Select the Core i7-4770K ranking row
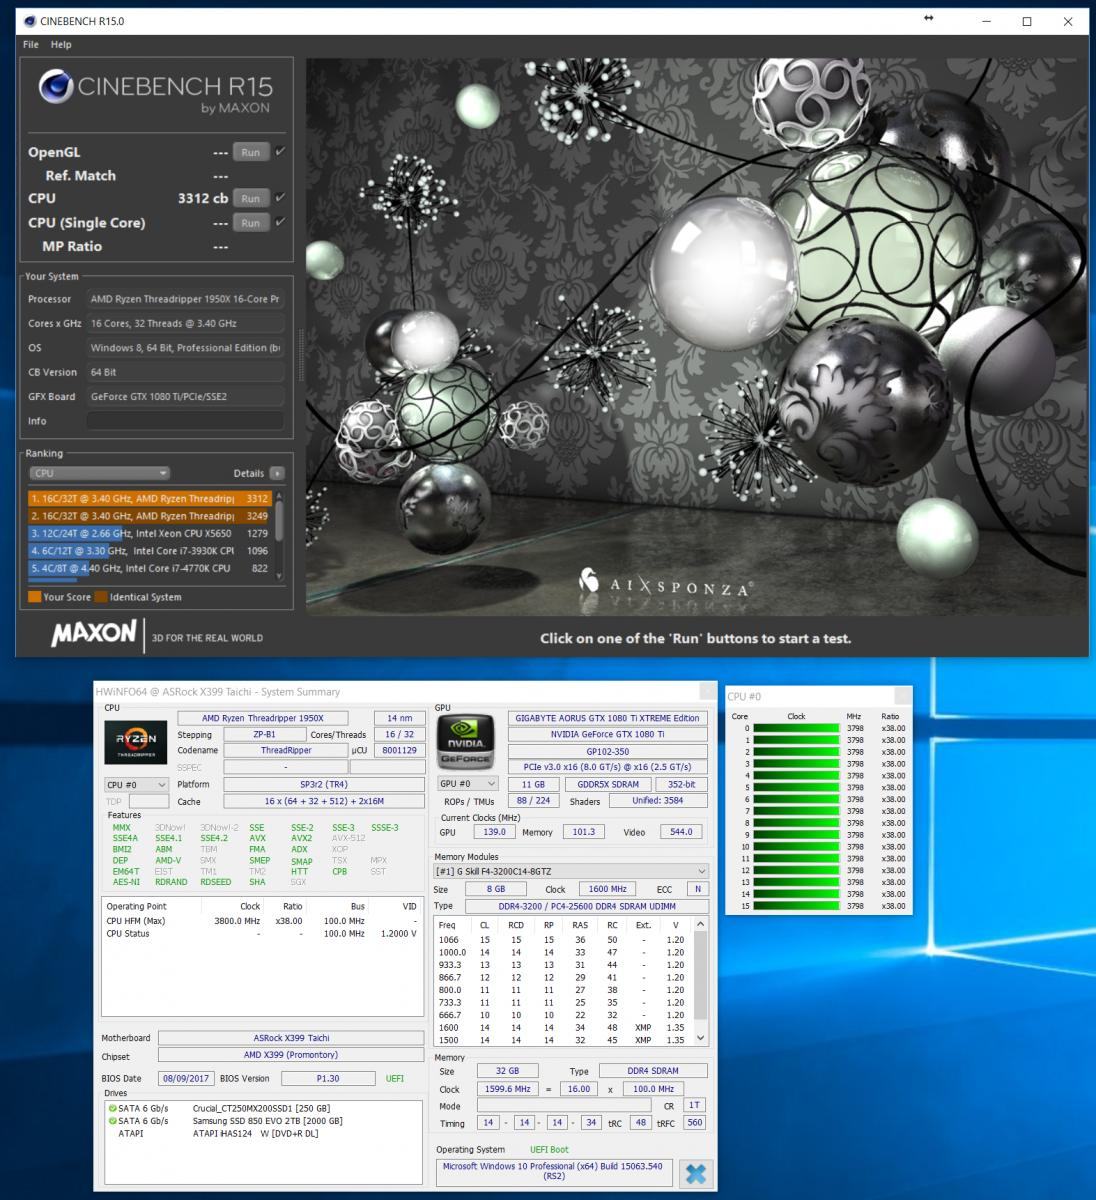This screenshot has width=1096, height=1200. [x=150, y=568]
